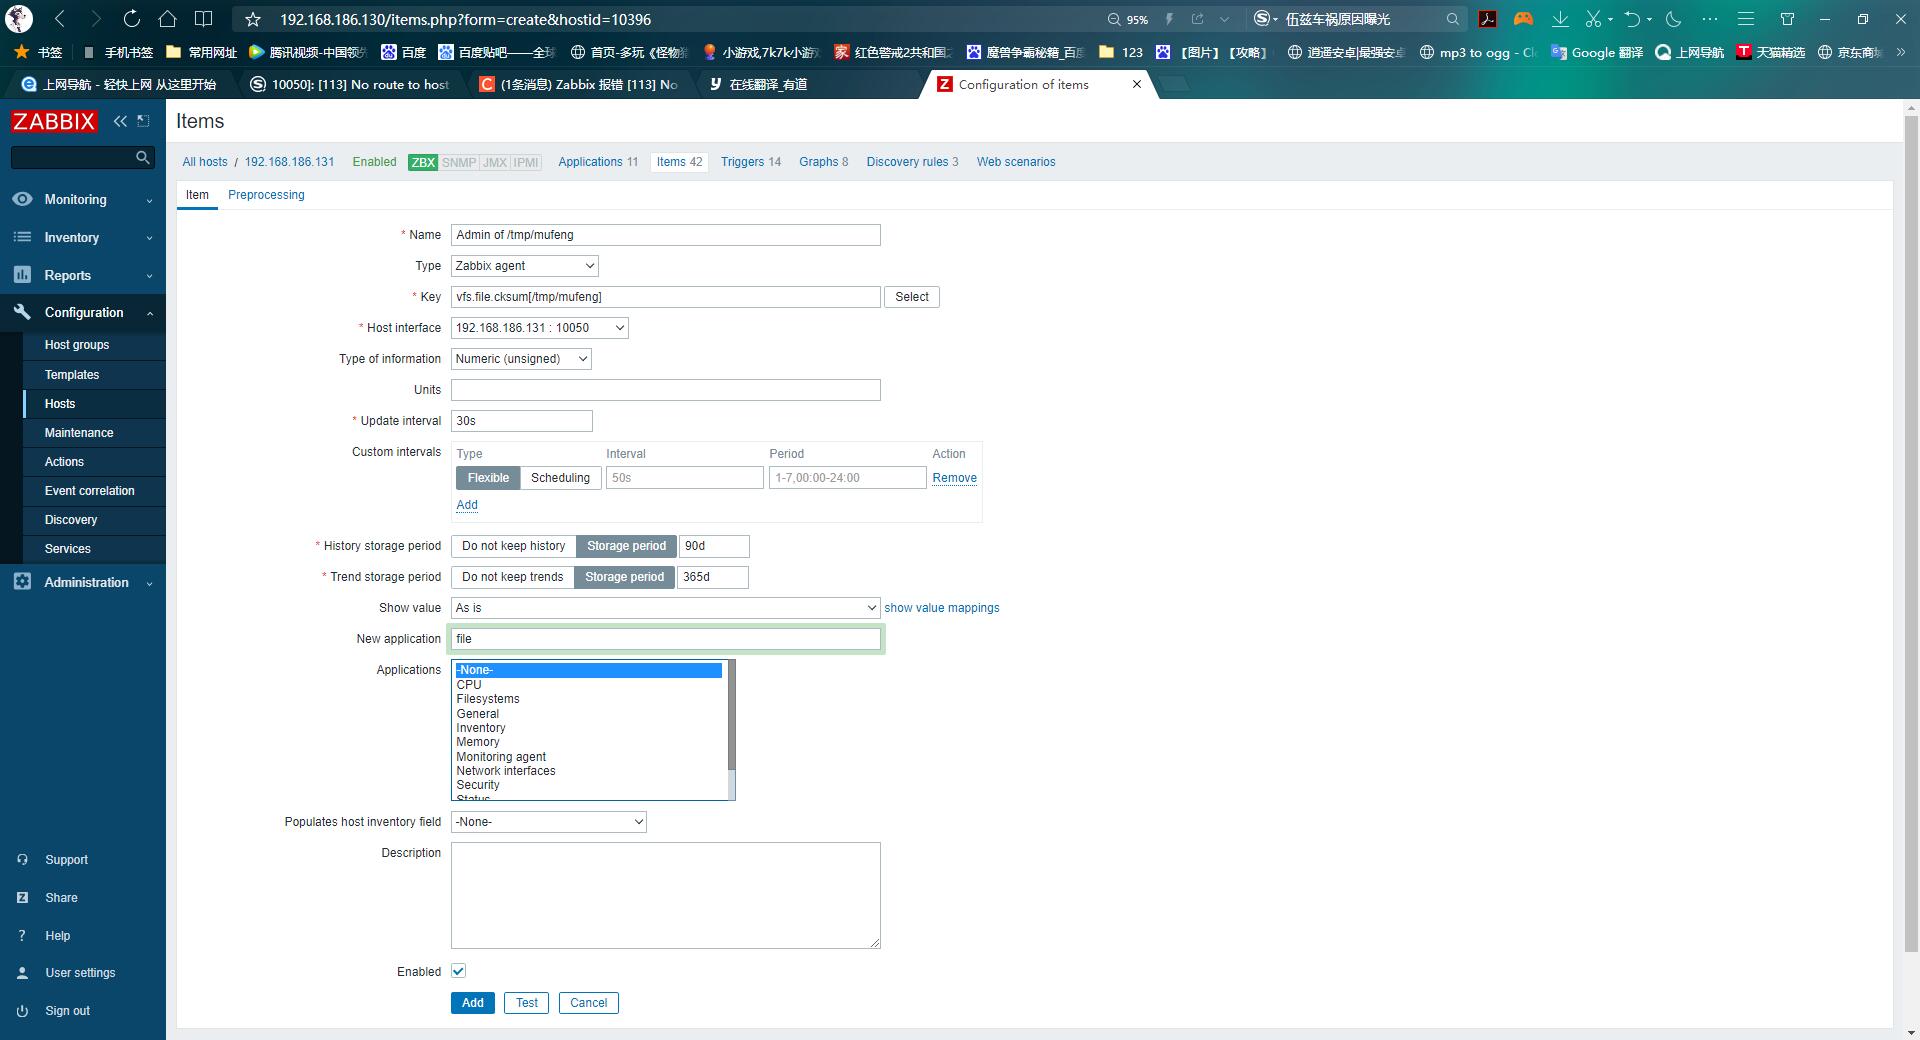Click the PDF toolbar icon
Screen dimensions: 1920x1040
1488,19
